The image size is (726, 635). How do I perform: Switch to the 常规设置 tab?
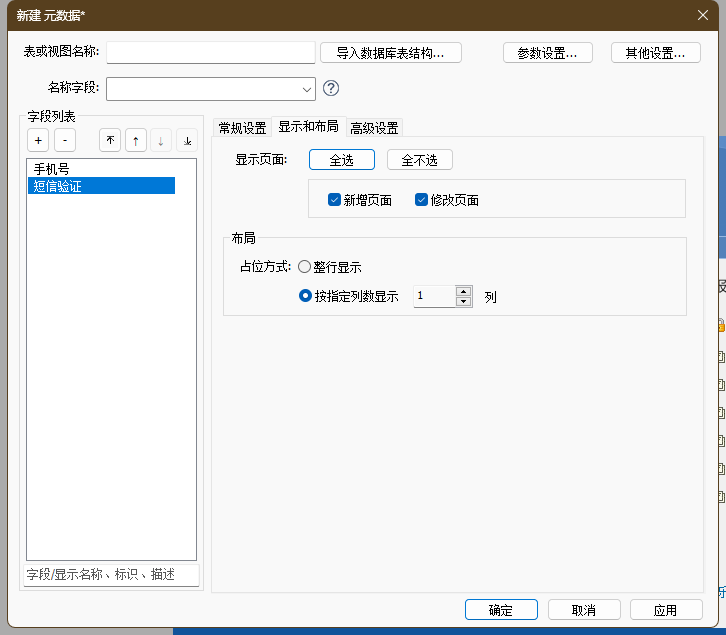pos(242,128)
